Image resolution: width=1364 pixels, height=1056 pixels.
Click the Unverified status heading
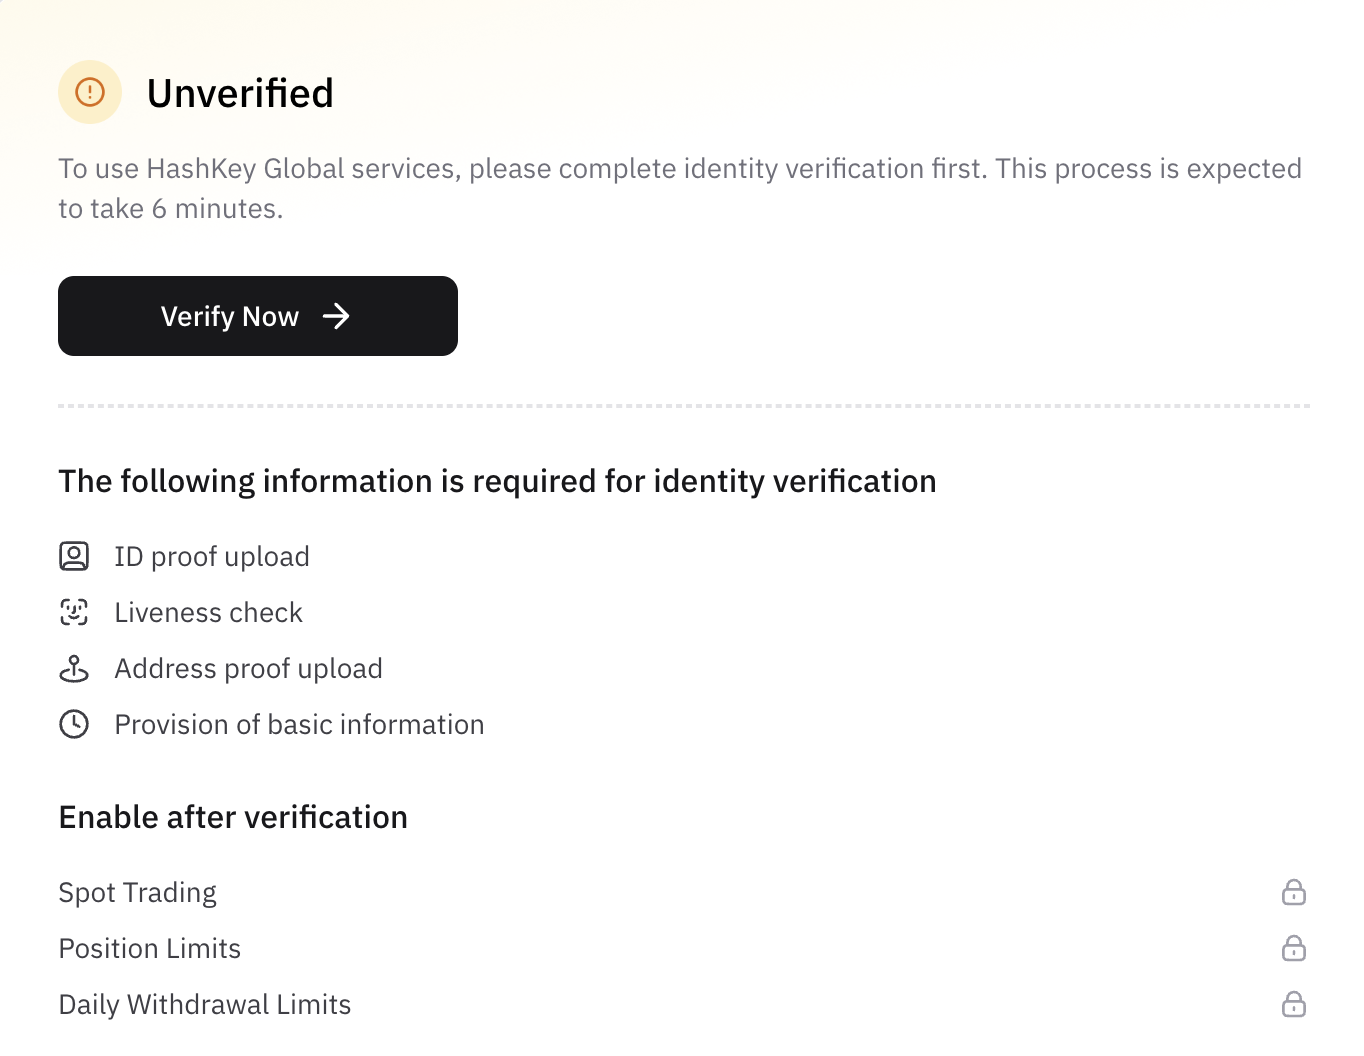click(x=240, y=93)
